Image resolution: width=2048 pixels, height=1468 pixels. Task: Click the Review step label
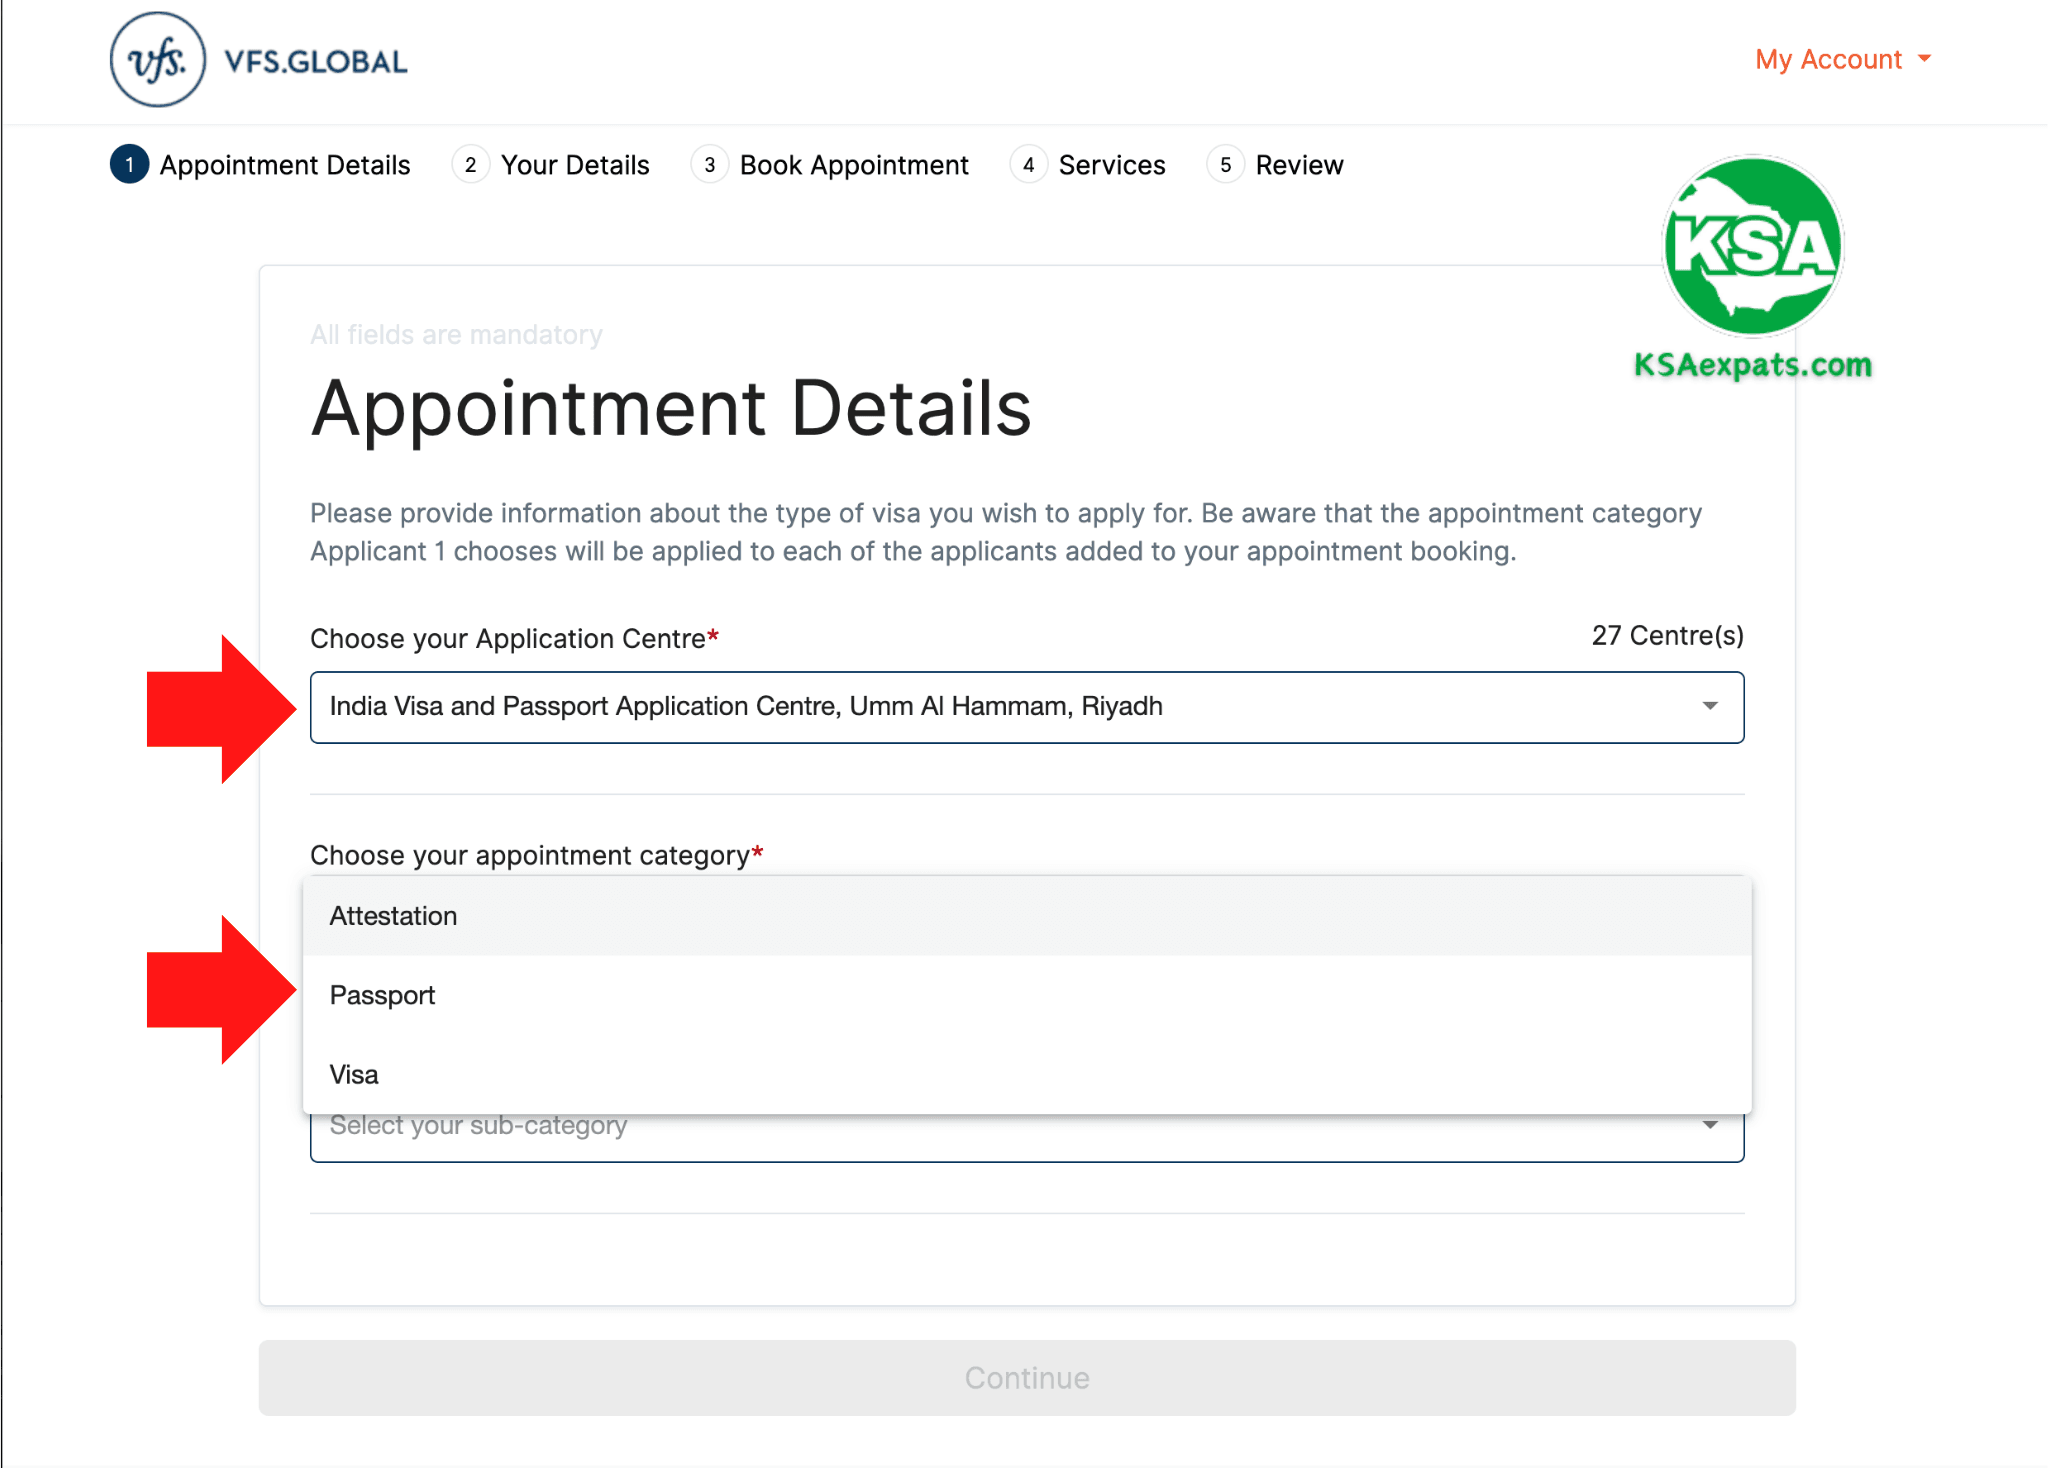point(1299,165)
